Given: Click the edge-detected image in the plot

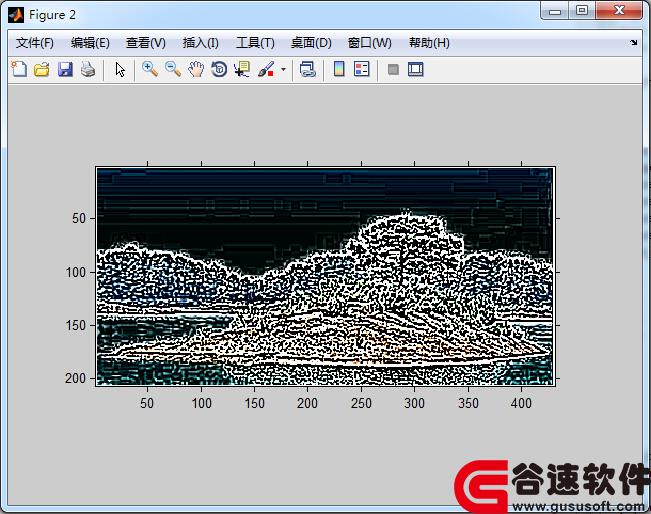Looking at the screenshot, I should [326, 277].
